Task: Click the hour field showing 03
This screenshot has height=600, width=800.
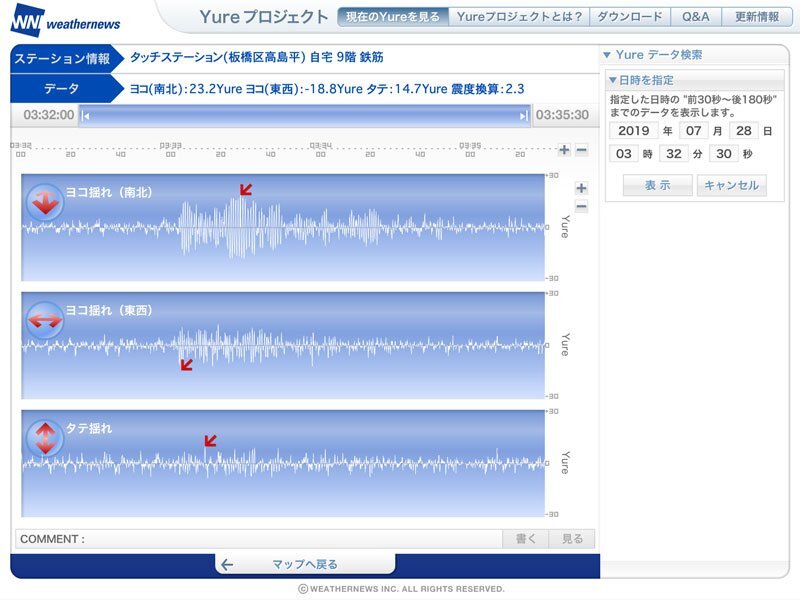Action: (623, 154)
